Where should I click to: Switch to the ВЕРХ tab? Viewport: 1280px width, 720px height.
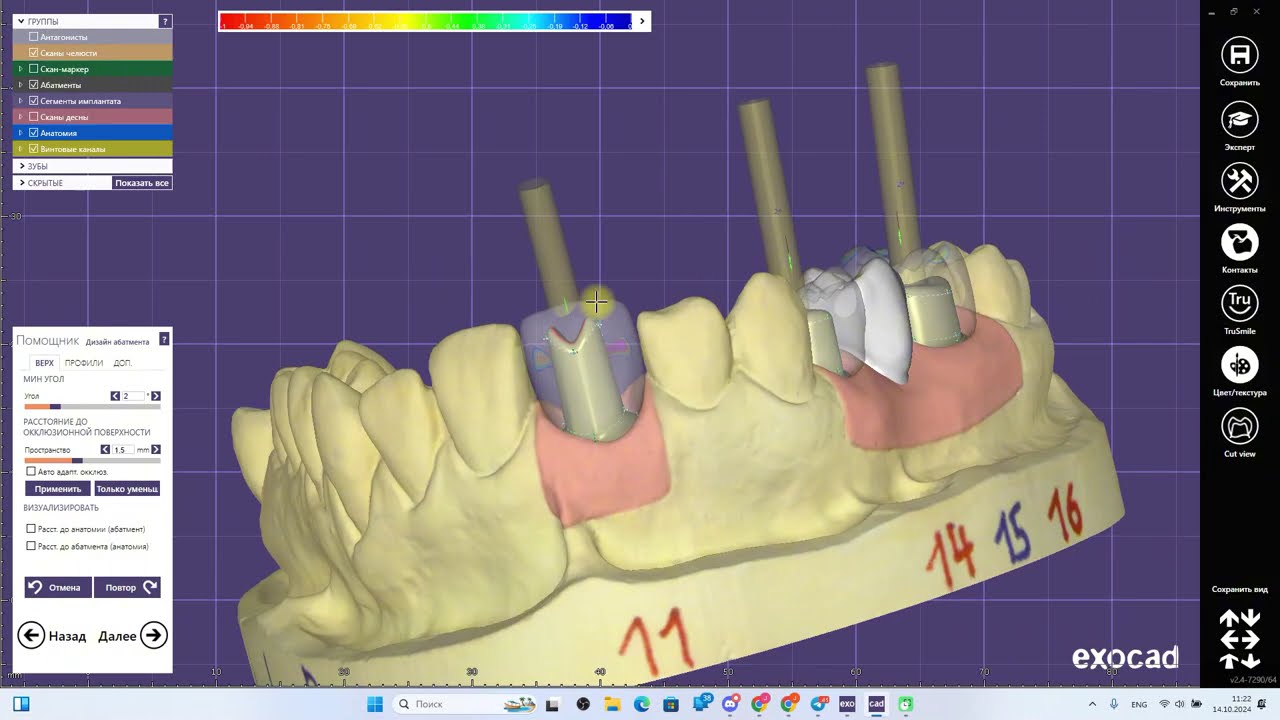click(x=44, y=363)
